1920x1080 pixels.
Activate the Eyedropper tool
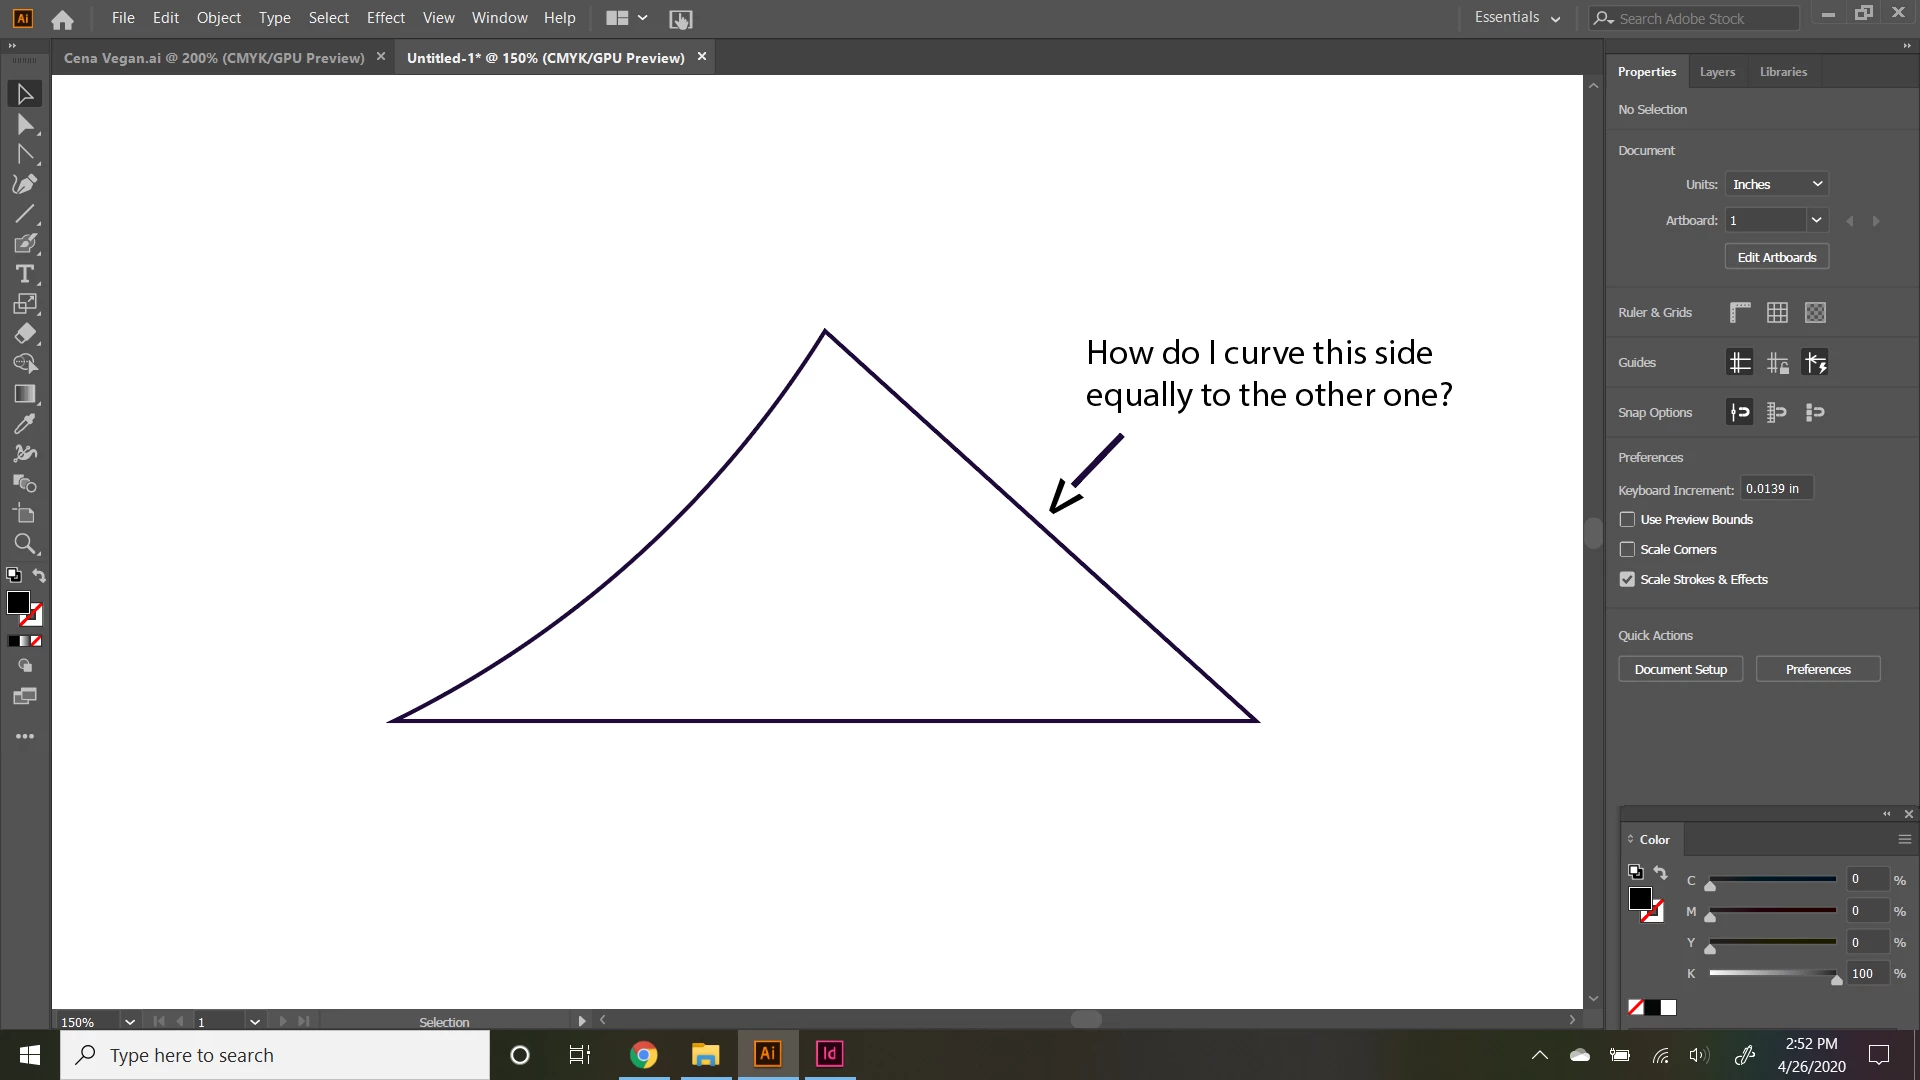(x=25, y=424)
